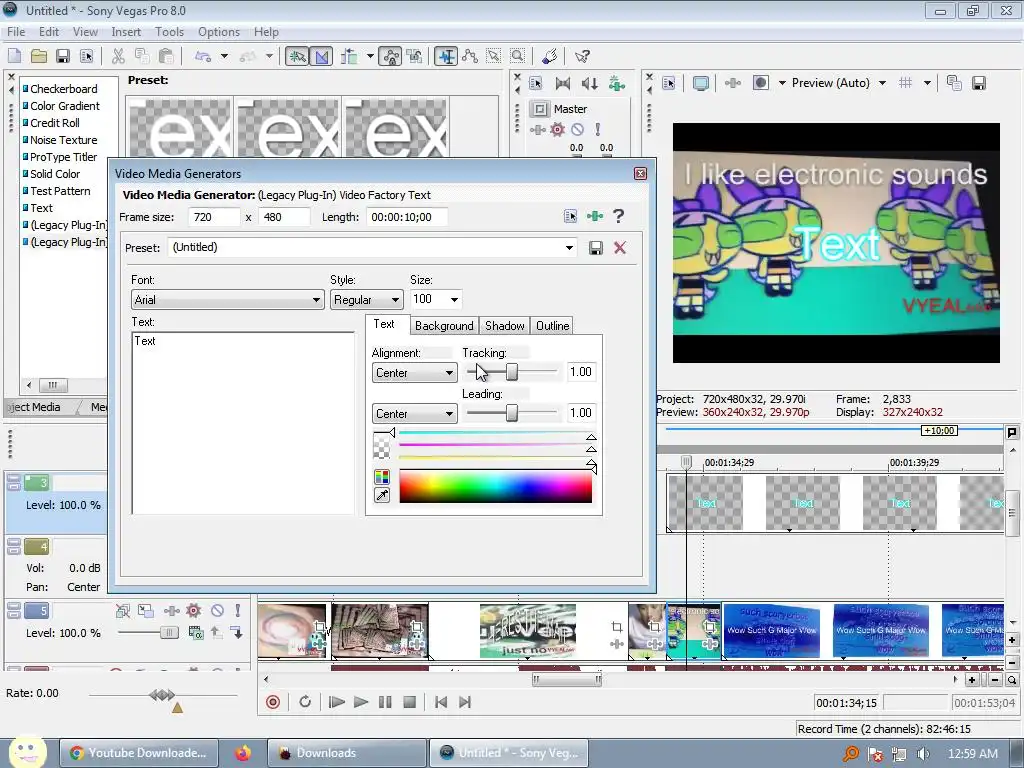Open the Size dropdown showing 100

coord(454,300)
